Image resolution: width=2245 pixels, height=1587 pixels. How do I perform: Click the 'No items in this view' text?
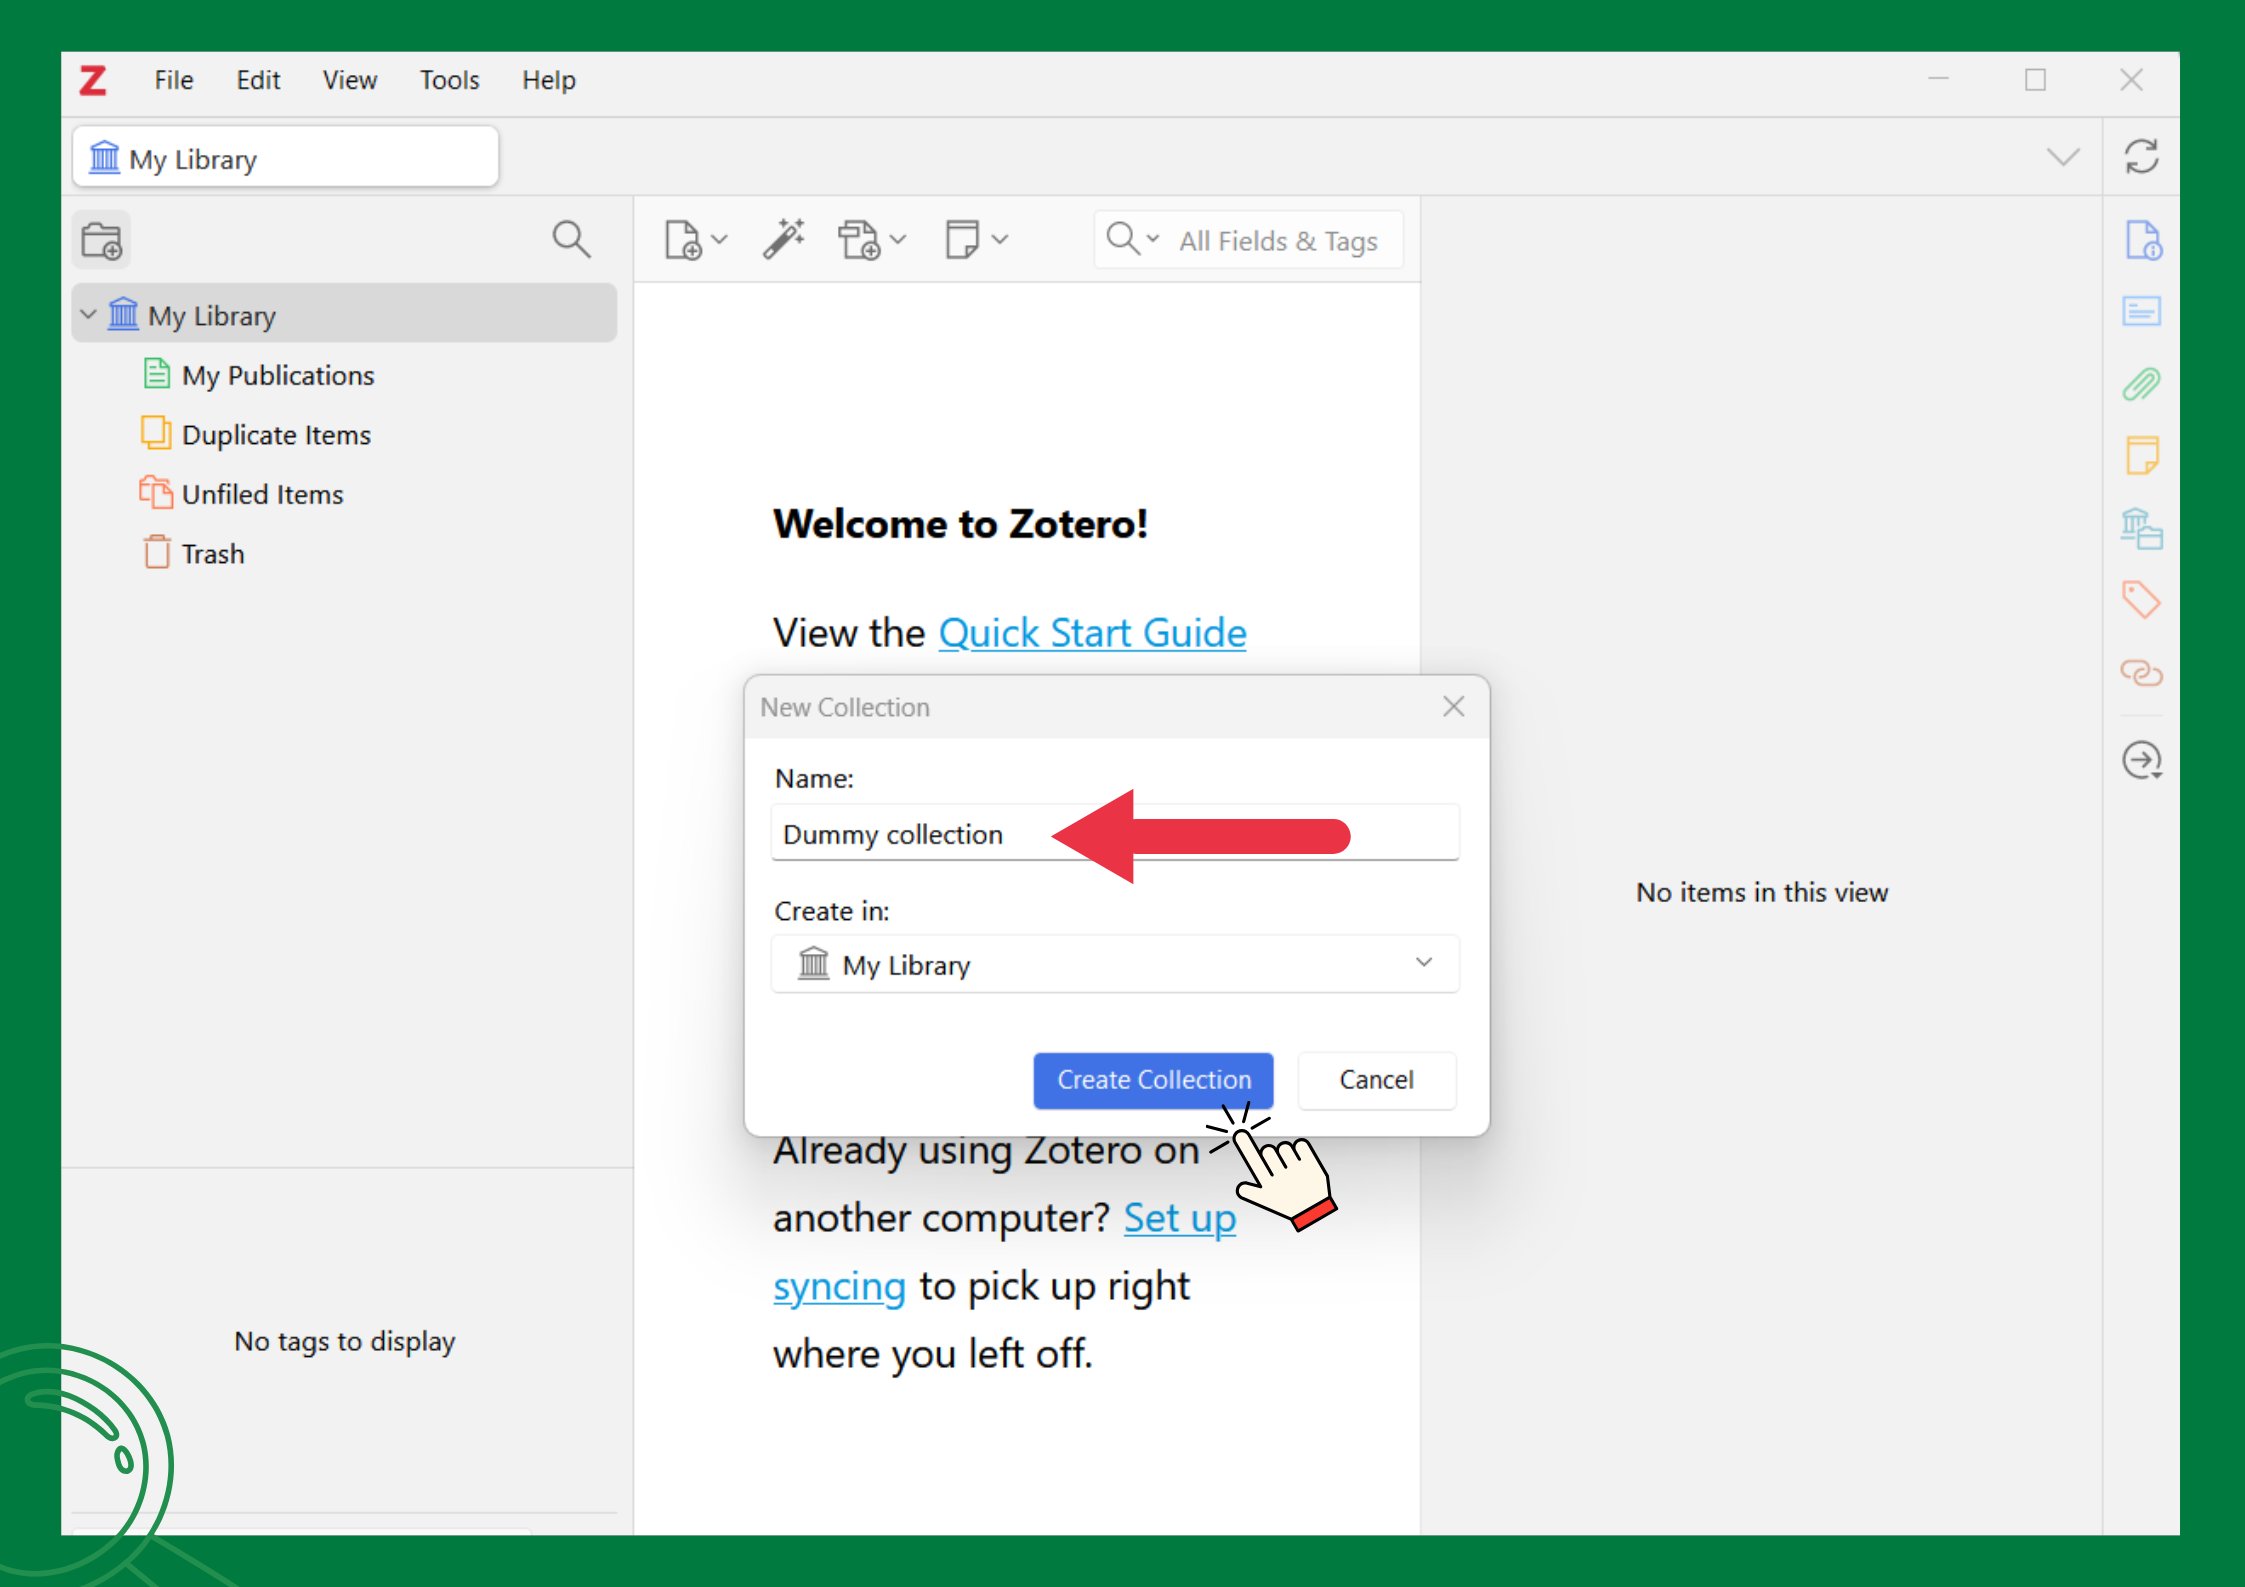(1761, 892)
